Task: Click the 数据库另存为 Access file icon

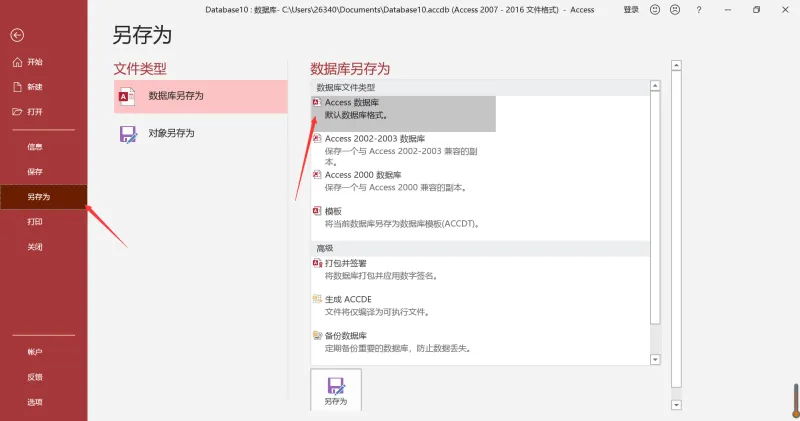Action: pos(127,96)
